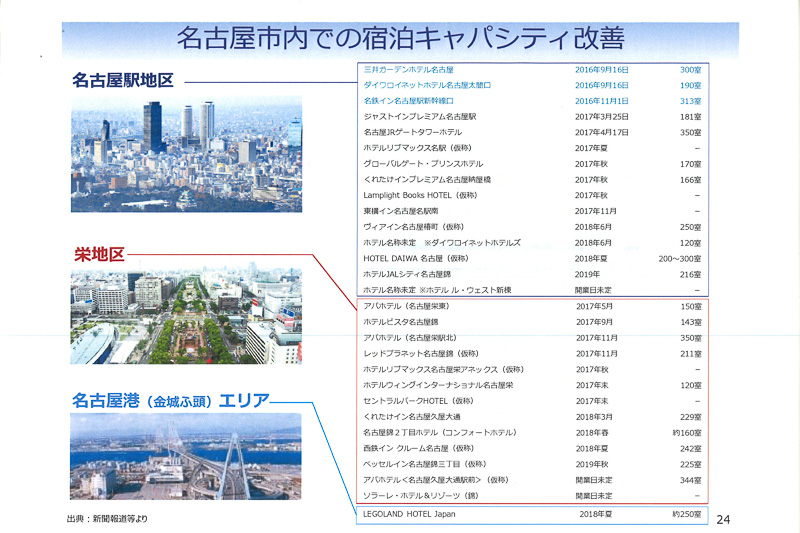The width and height of the screenshot is (800, 533).
Task: Click the date 2017年4月17日
Action: click(602, 133)
